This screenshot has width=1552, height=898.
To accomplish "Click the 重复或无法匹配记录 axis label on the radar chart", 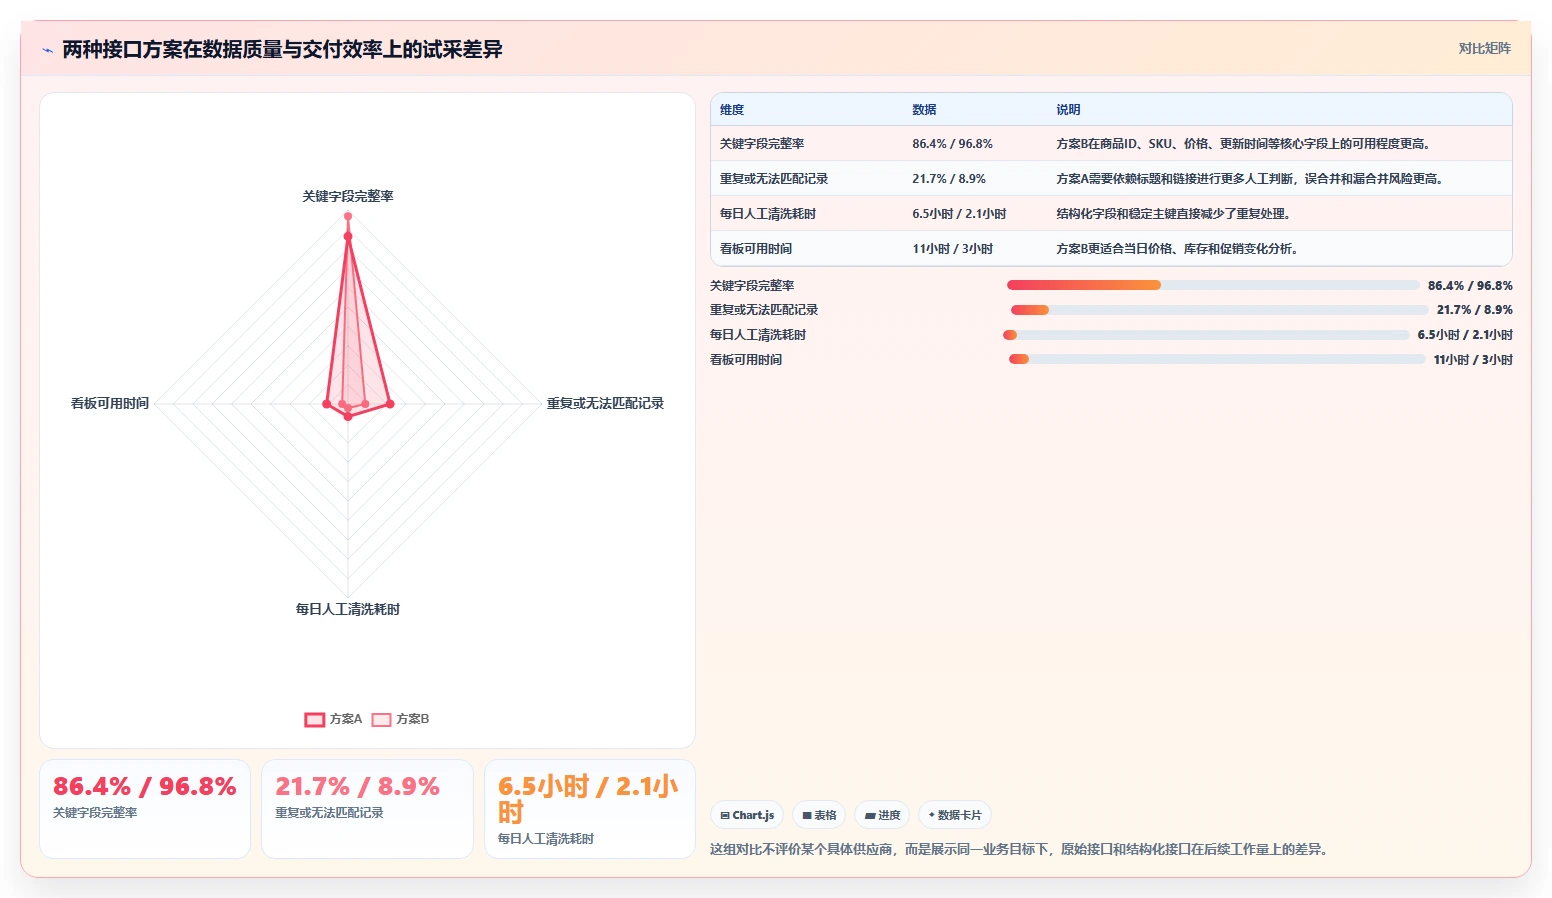I will [605, 403].
